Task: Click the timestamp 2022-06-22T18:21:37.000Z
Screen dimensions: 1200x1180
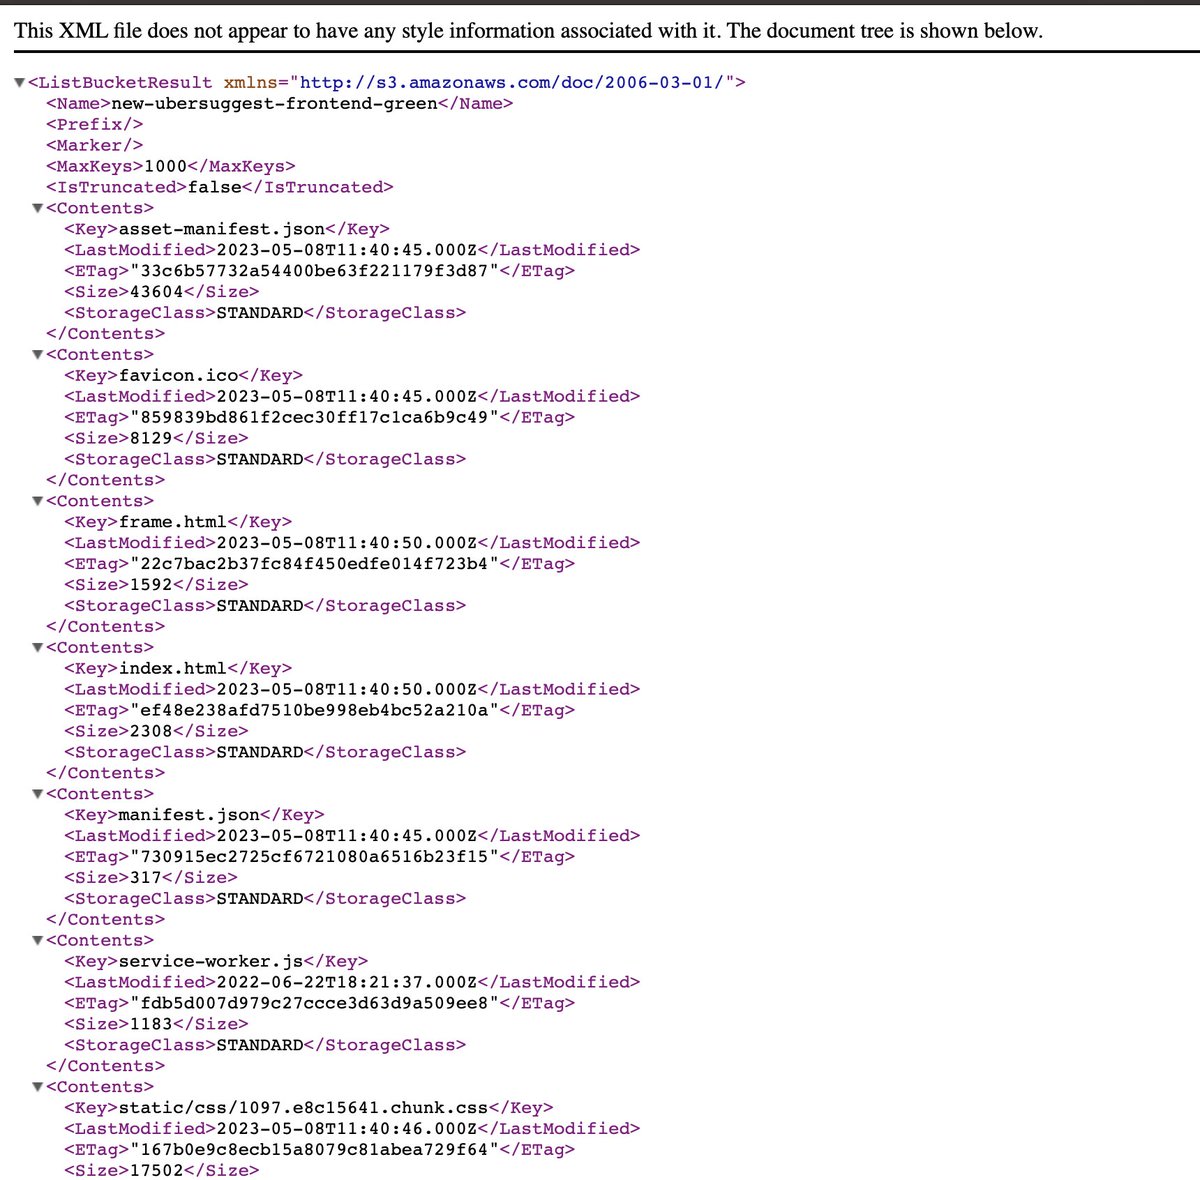Action: pyautogui.click(x=346, y=983)
